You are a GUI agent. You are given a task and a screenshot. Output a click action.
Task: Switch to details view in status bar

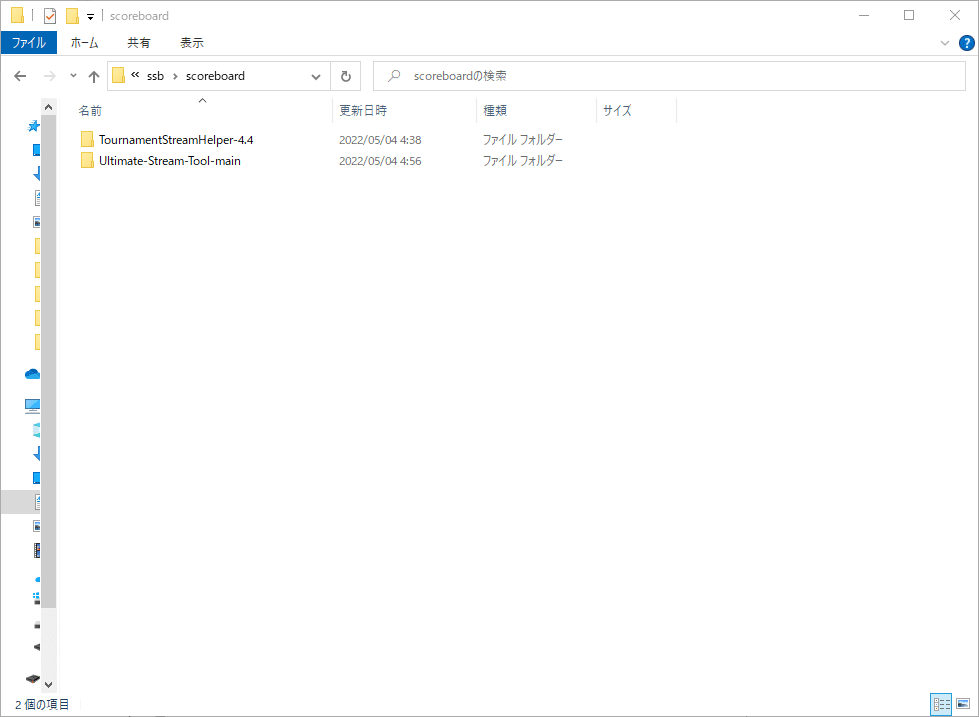942,705
